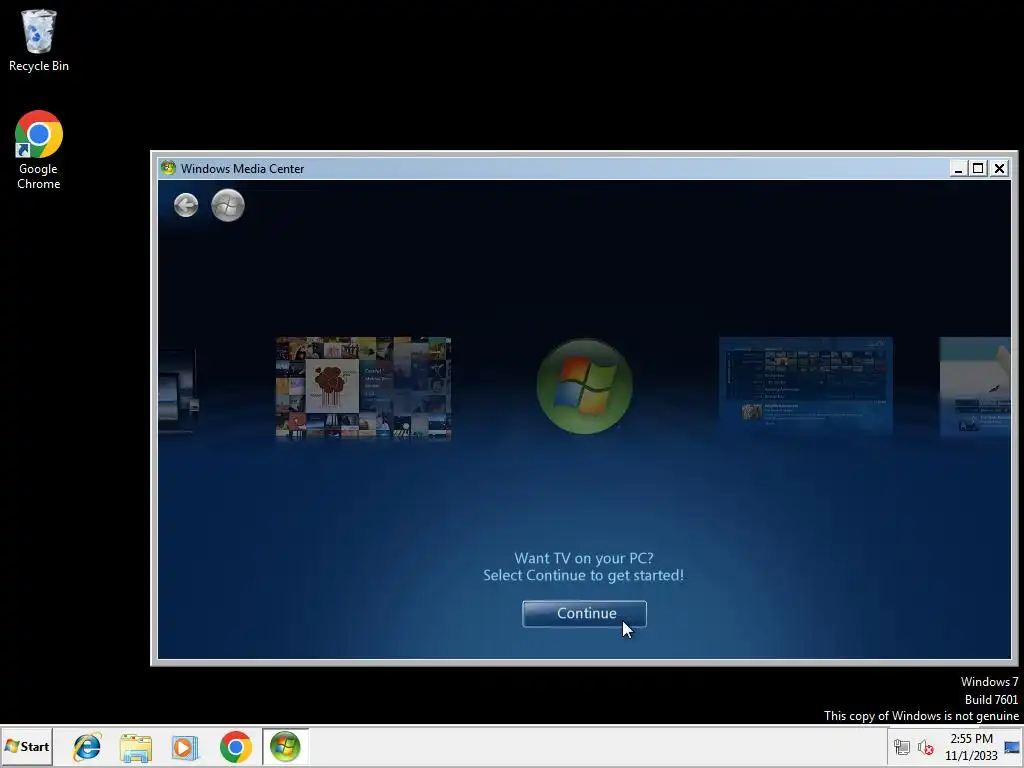Viewport: 1024px width, 768px height.
Task: Click the Windows Media Center title bar icon
Action: (x=168, y=168)
